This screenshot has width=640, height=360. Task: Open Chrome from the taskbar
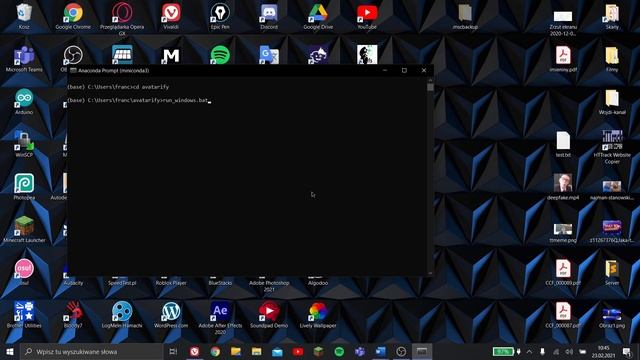tap(215, 351)
